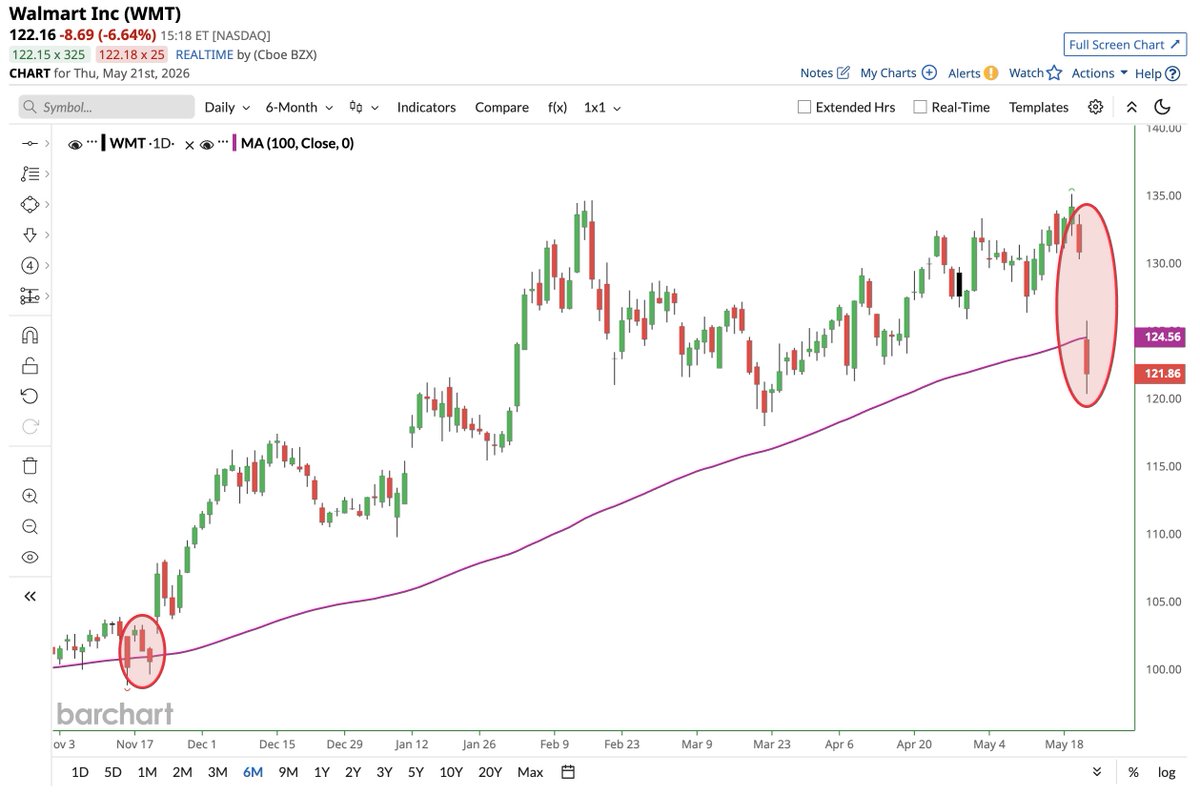Open the Indicators menu
The width and height of the screenshot is (1200, 796).
[426, 107]
